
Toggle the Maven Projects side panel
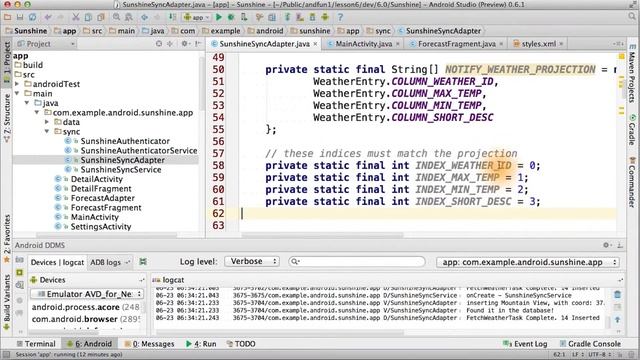click(632, 73)
